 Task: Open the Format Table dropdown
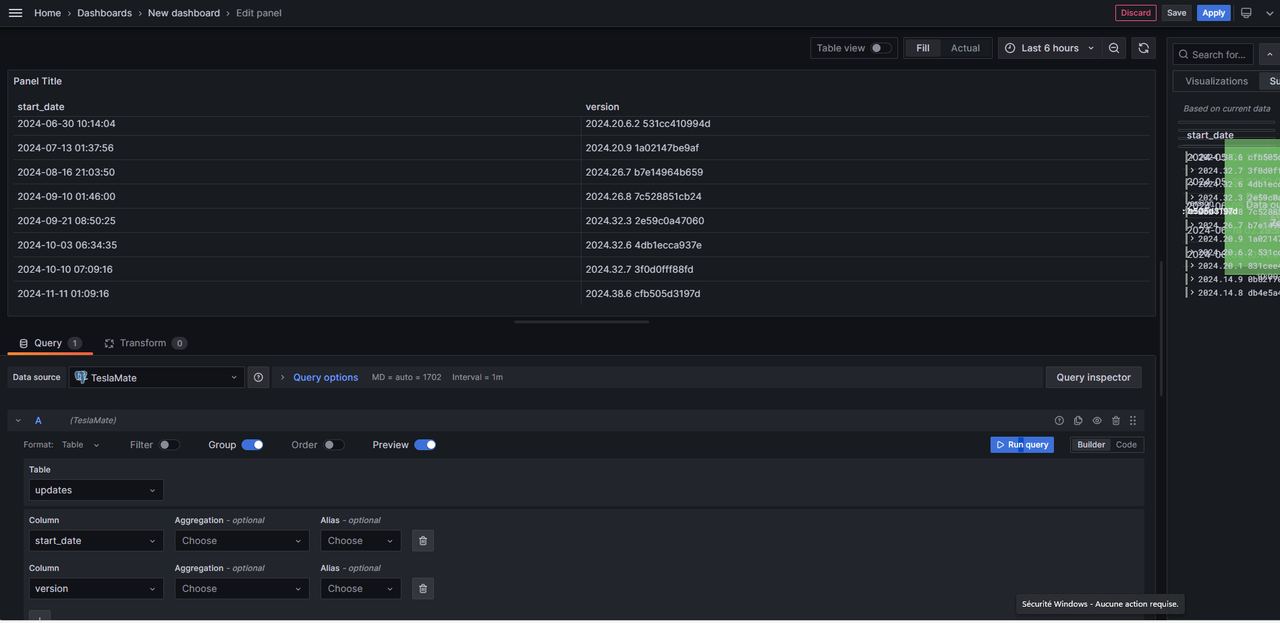[81, 445]
